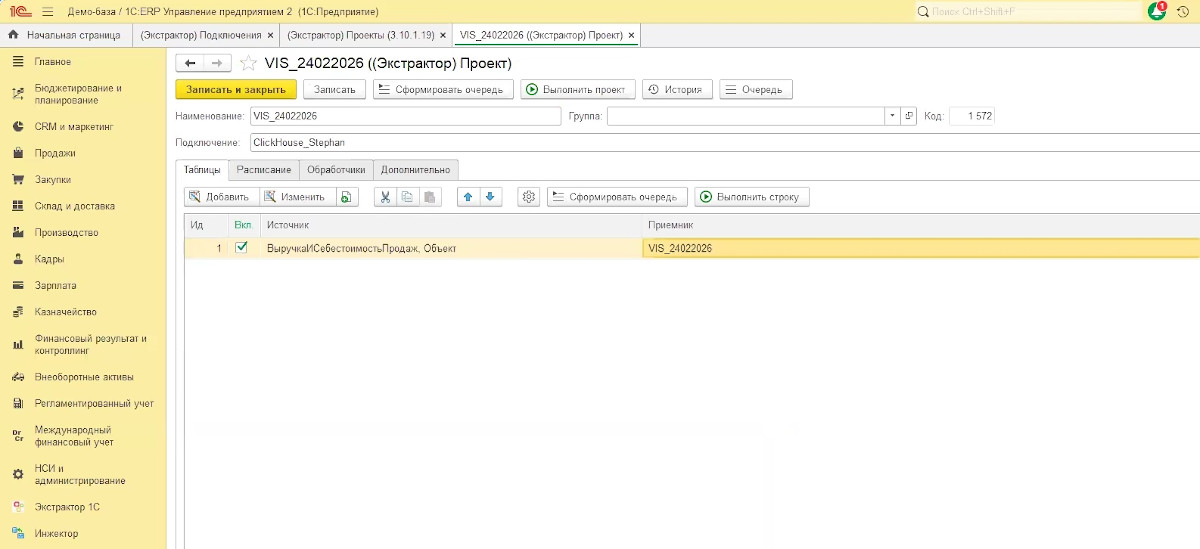Image resolution: width=1200 pixels, height=549 pixels.
Task: Open the main hamburger menu beside the 1C logo
Action: coord(47,11)
